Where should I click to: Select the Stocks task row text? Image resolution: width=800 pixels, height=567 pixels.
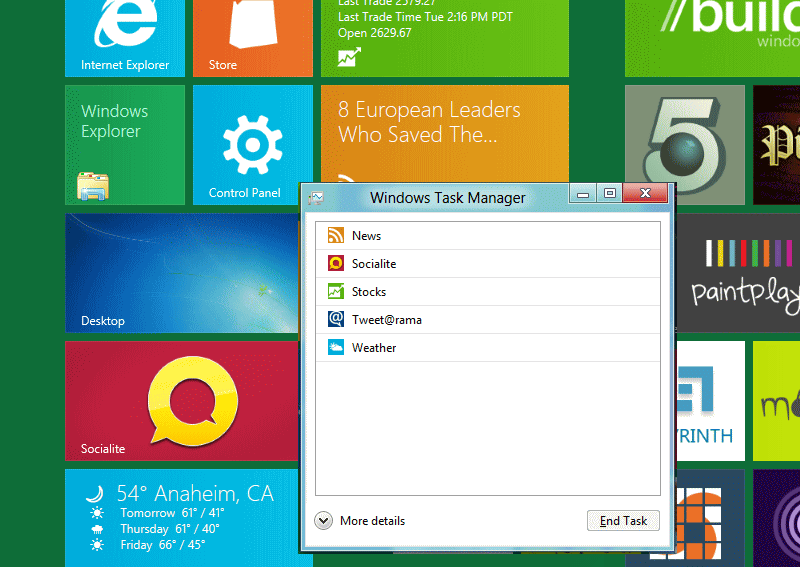369,292
